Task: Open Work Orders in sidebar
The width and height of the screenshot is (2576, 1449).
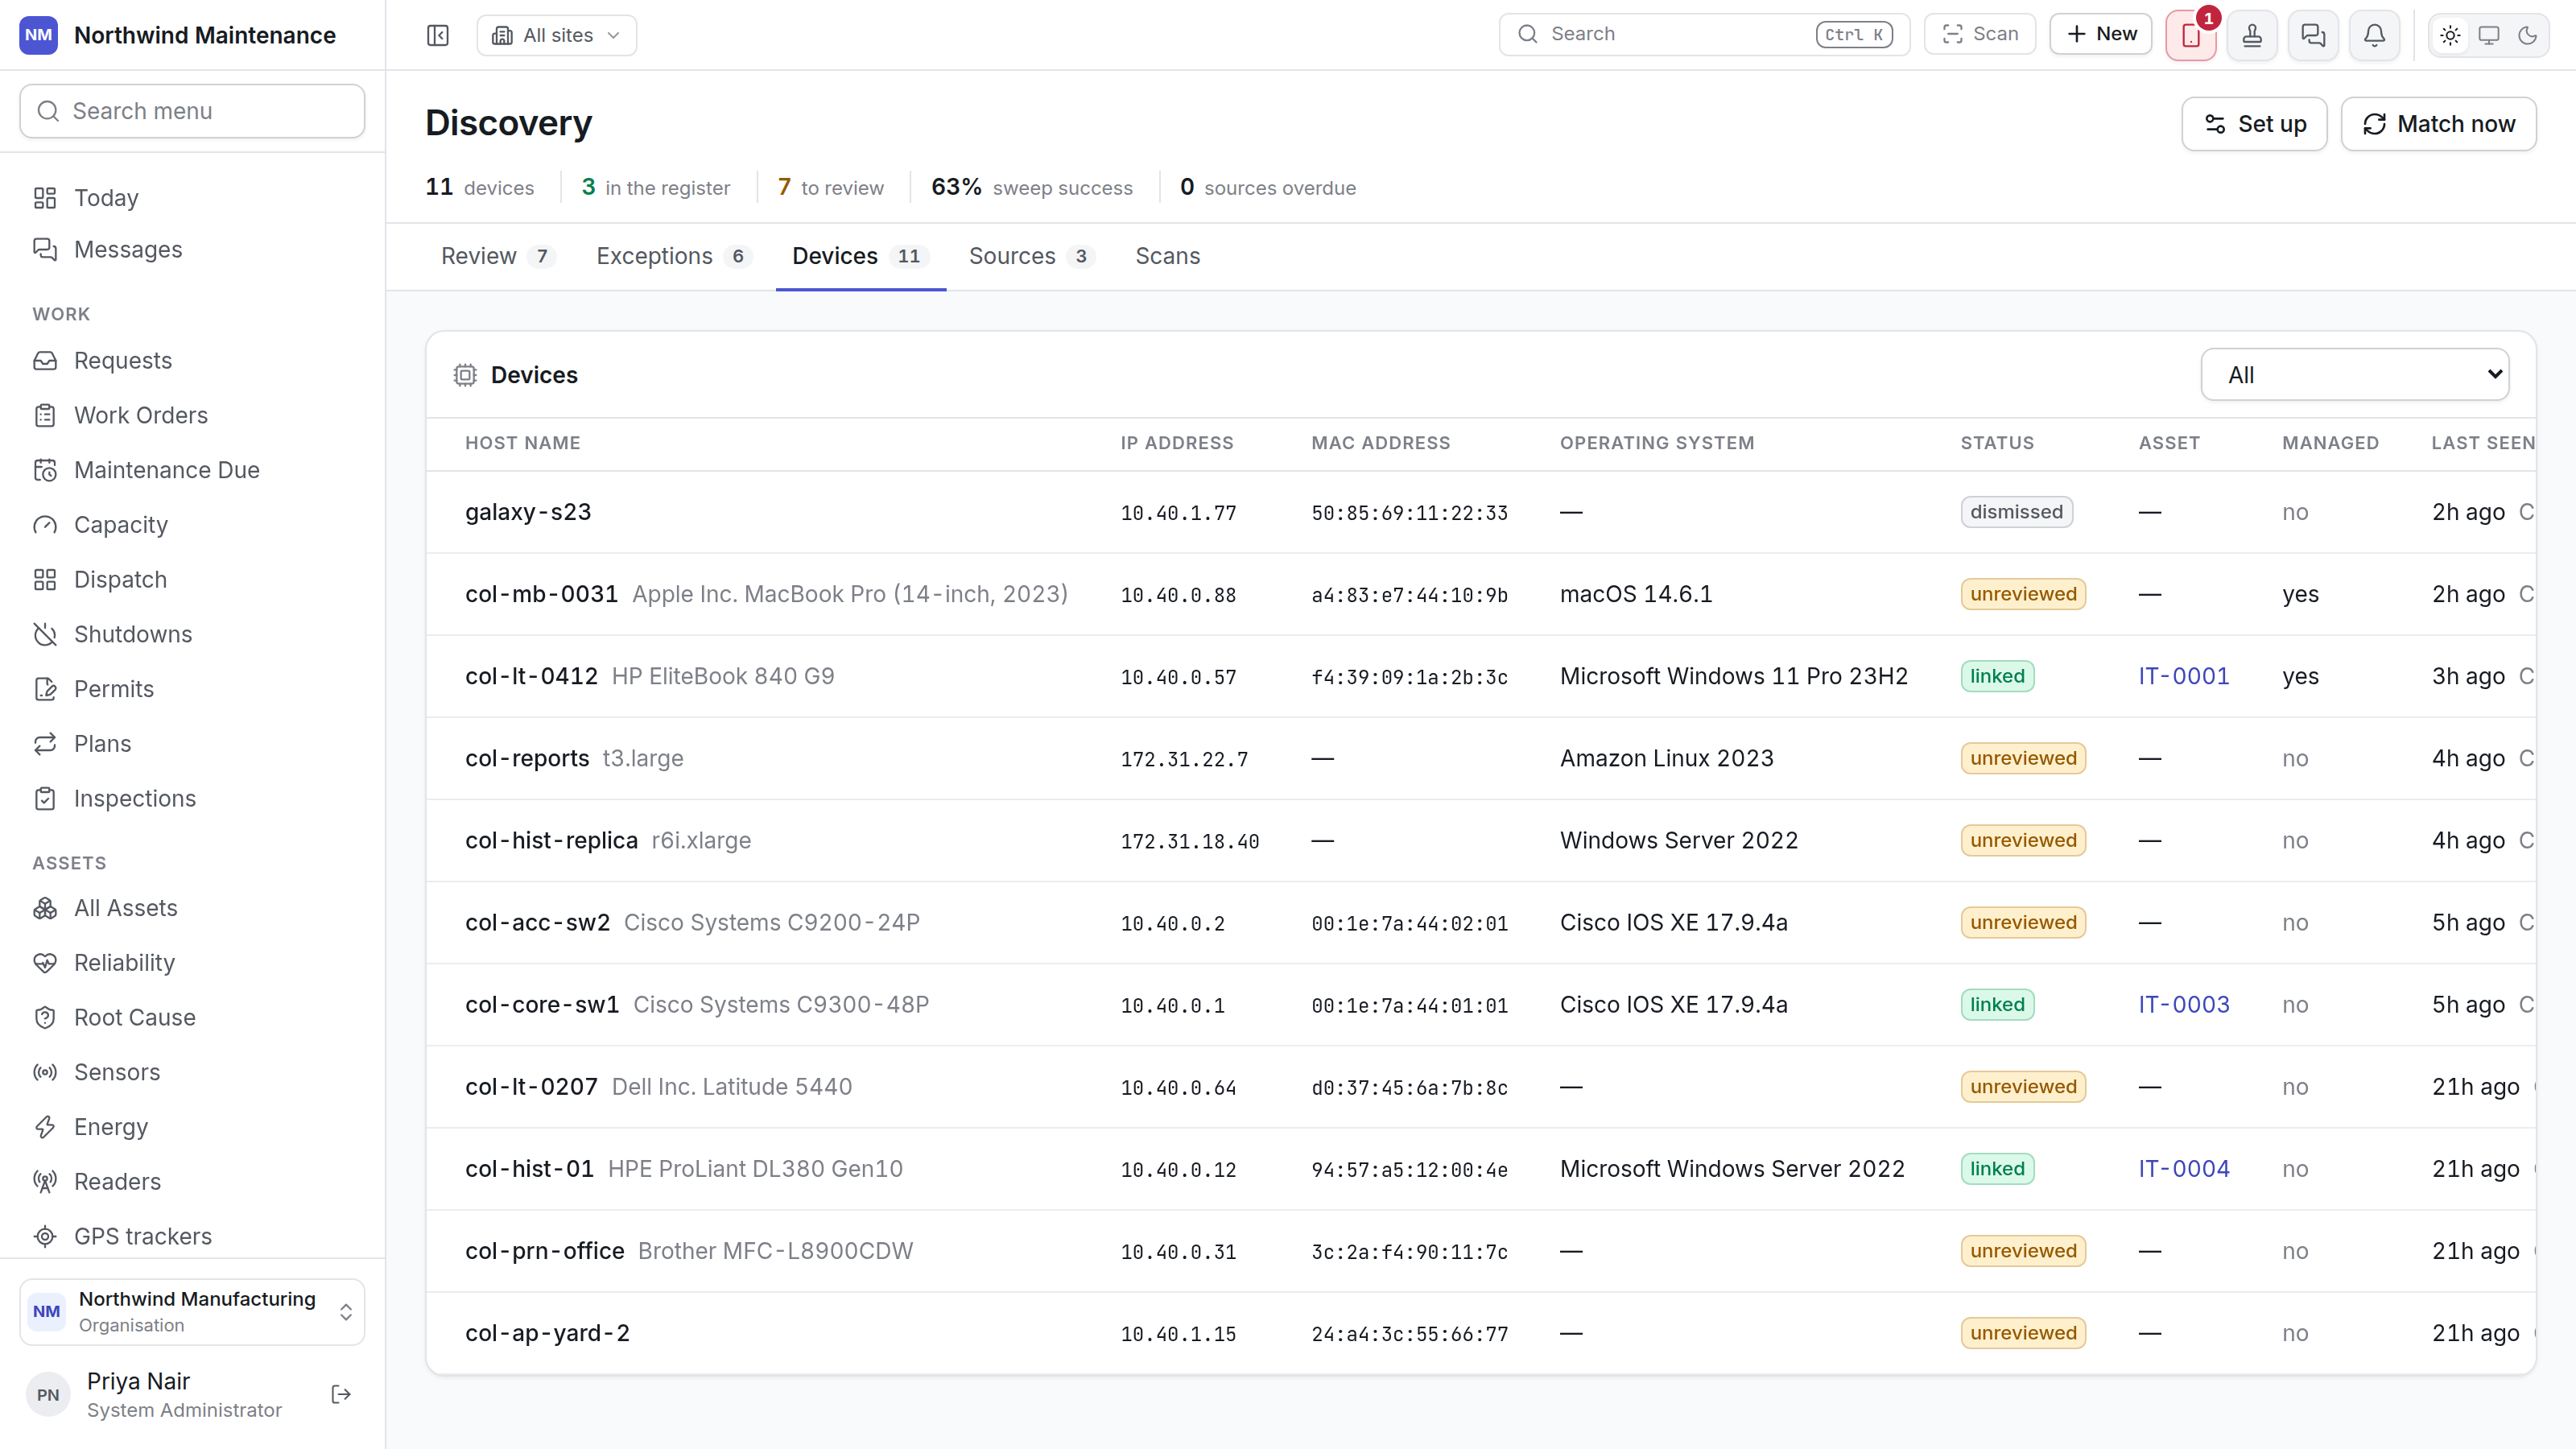Action: [192, 415]
